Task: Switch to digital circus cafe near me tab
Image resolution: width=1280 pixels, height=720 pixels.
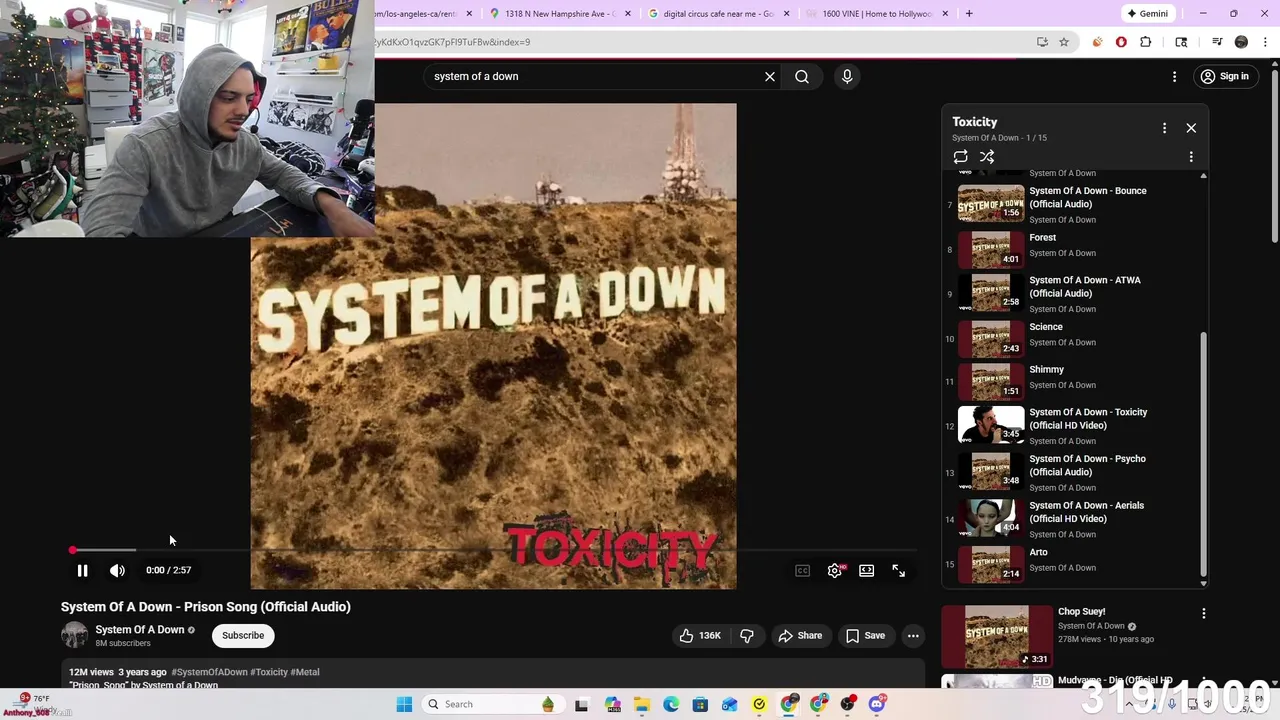Action: tap(718, 13)
